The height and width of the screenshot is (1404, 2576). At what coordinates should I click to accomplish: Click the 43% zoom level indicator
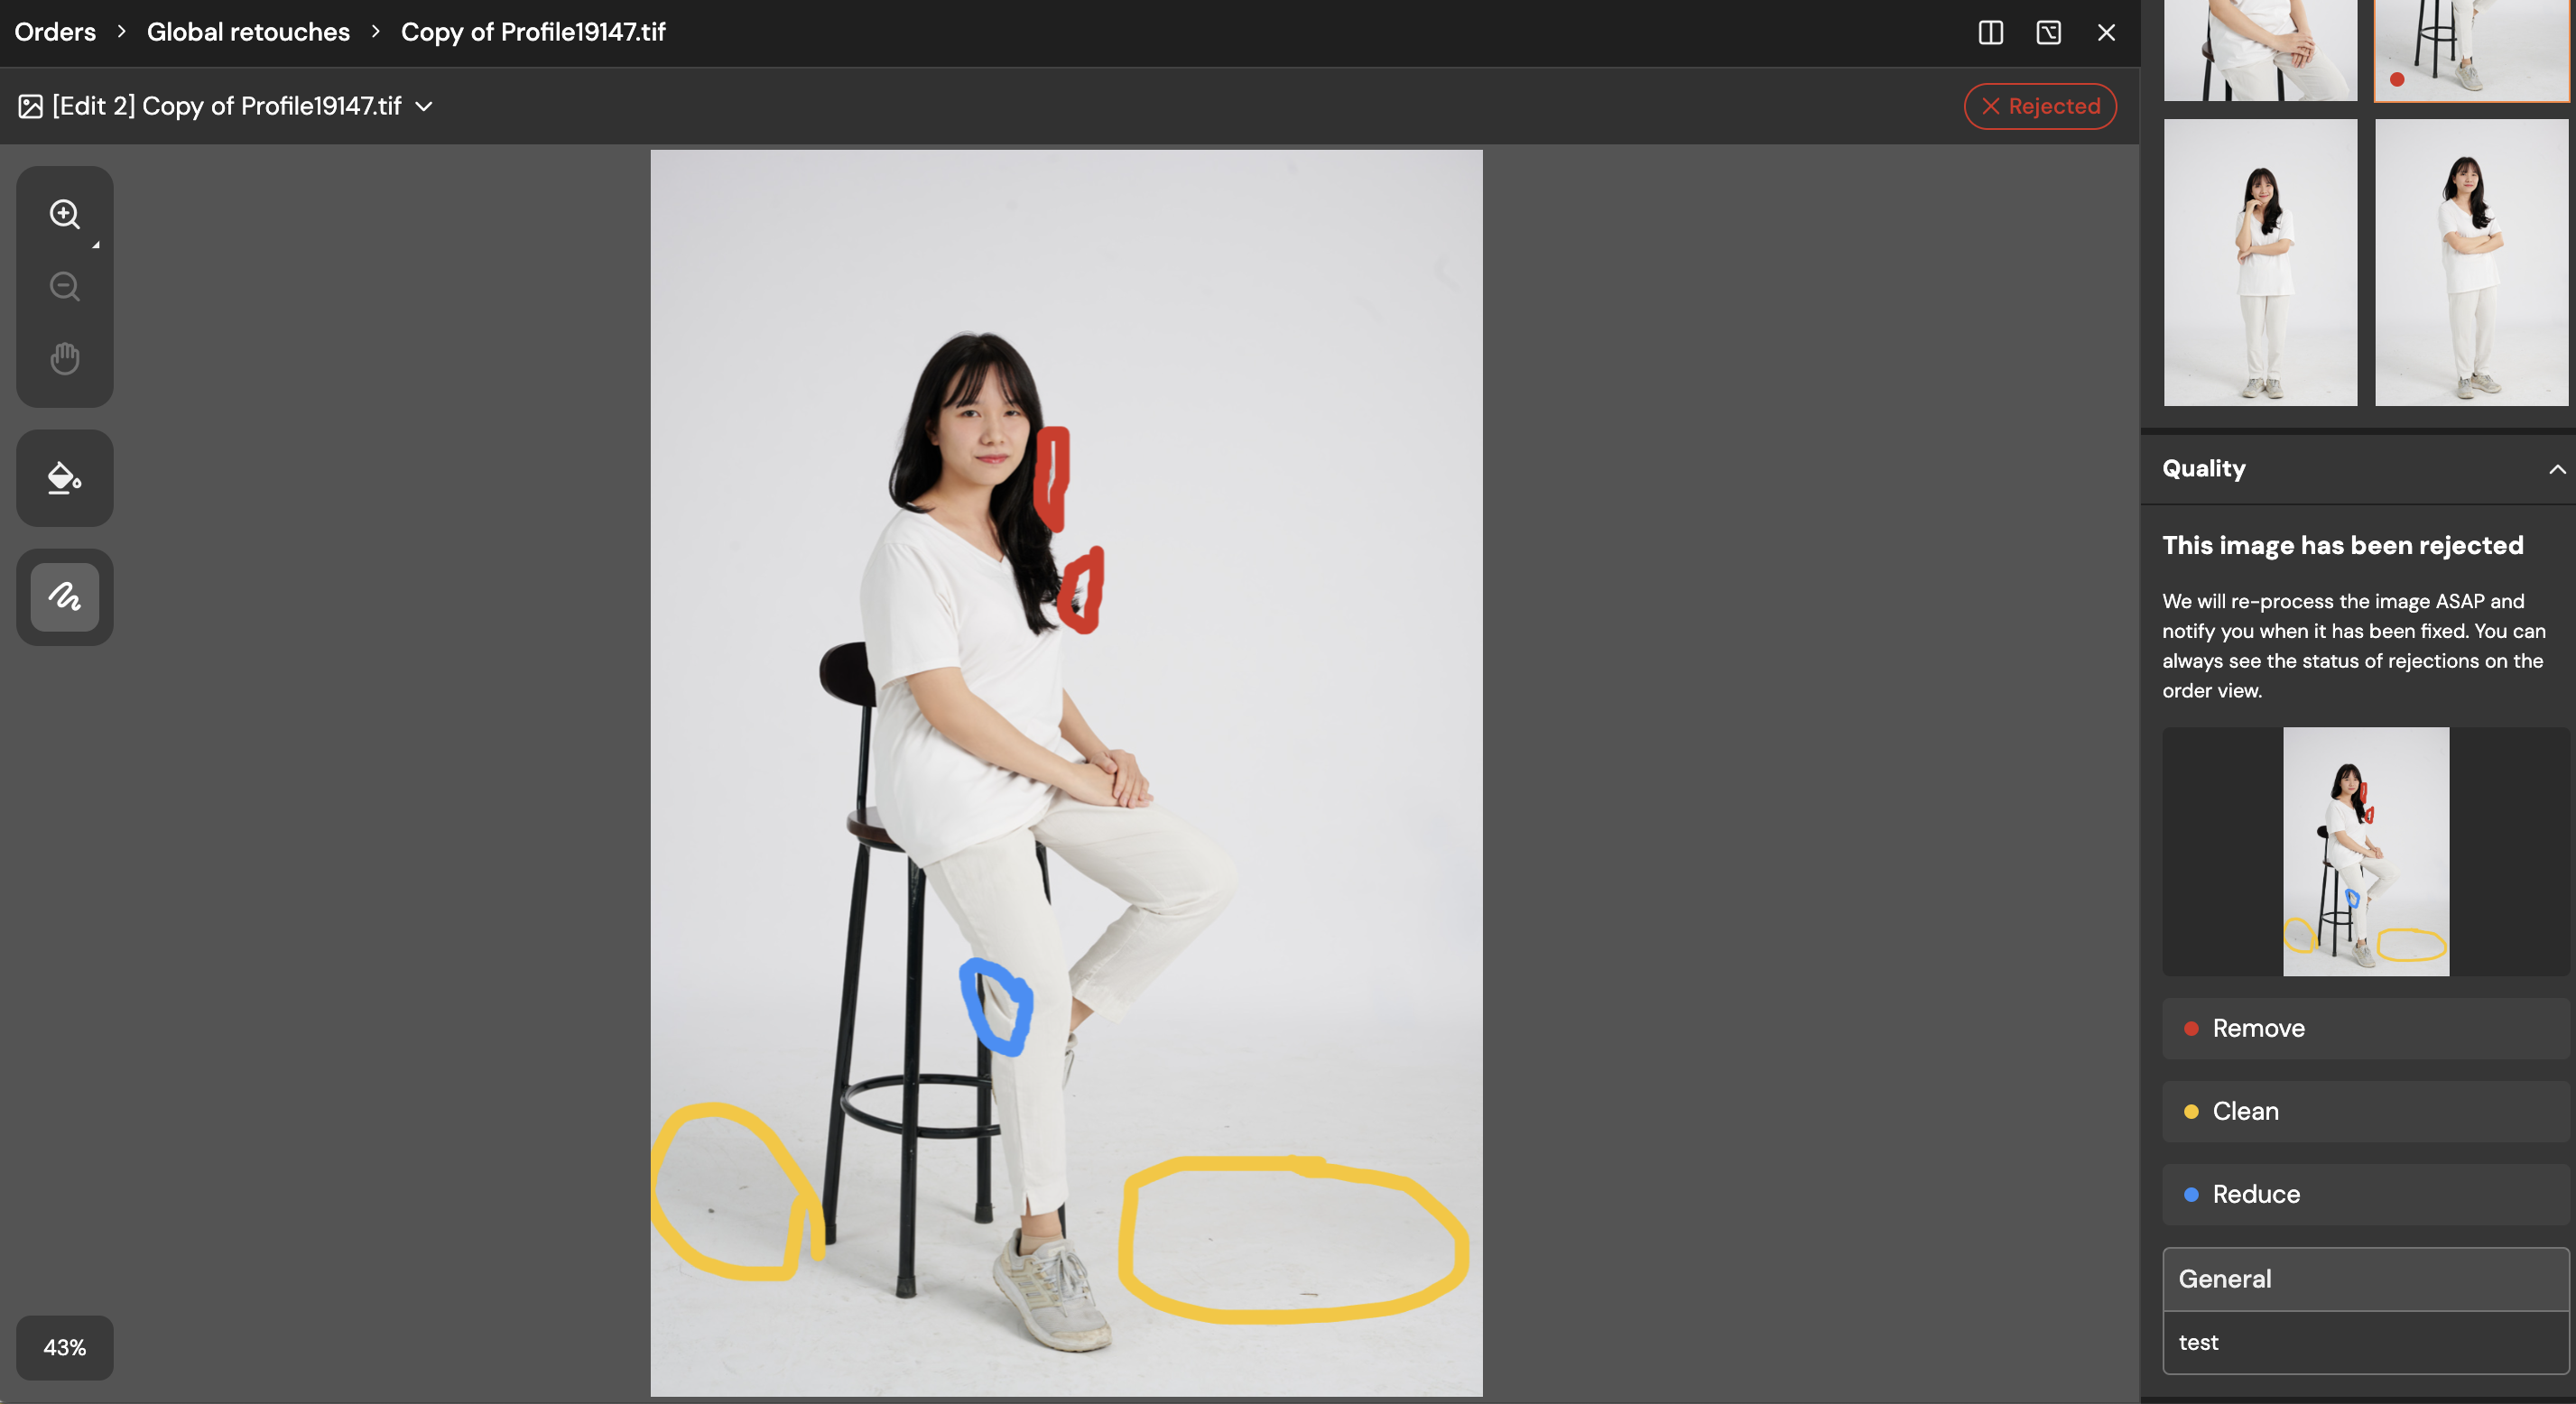click(65, 1348)
